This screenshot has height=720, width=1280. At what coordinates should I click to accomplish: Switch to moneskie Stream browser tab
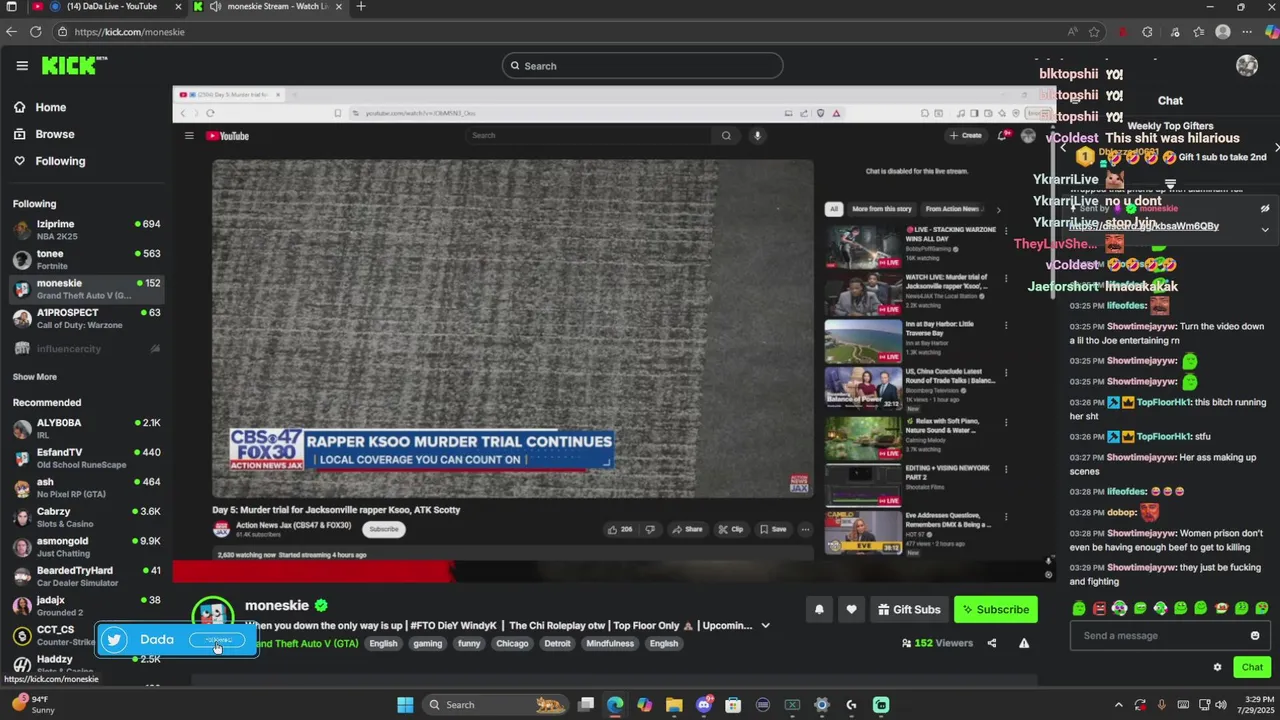point(269,7)
